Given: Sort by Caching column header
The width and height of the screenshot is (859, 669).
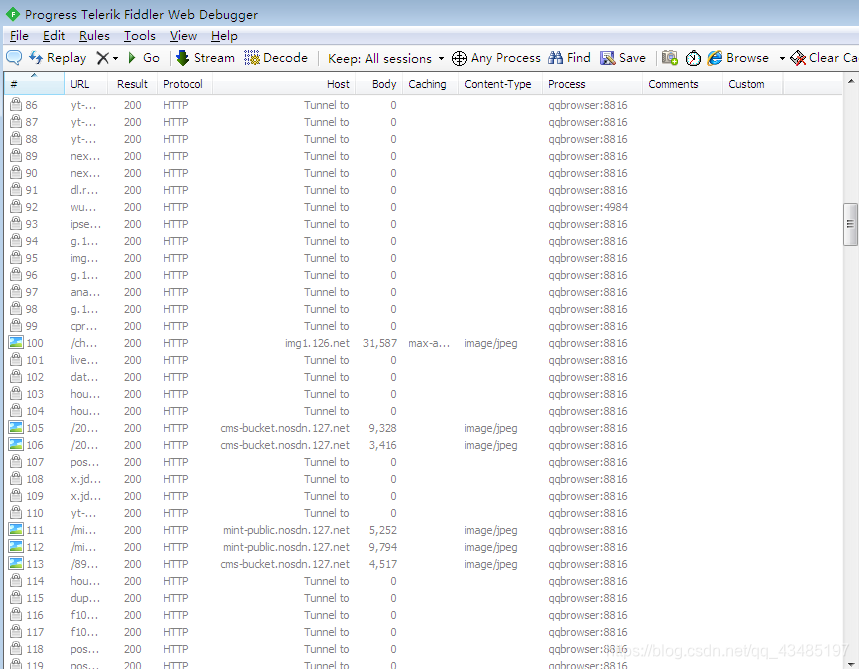Looking at the screenshot, I should 431,84.
